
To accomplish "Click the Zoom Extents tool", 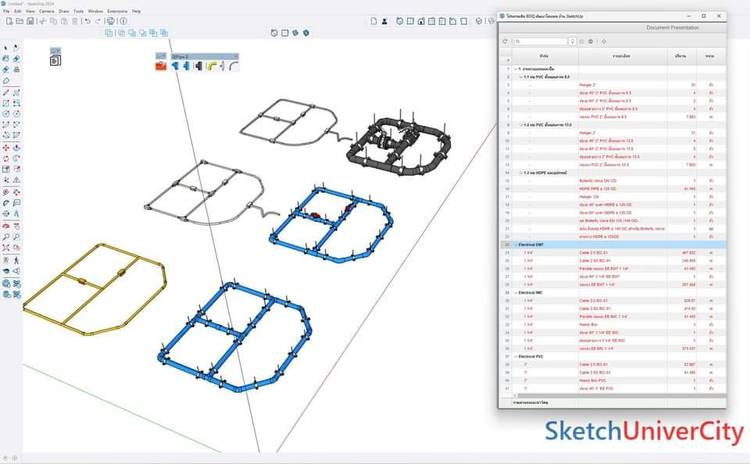I will pyautogui.click(x=6, y=247).
